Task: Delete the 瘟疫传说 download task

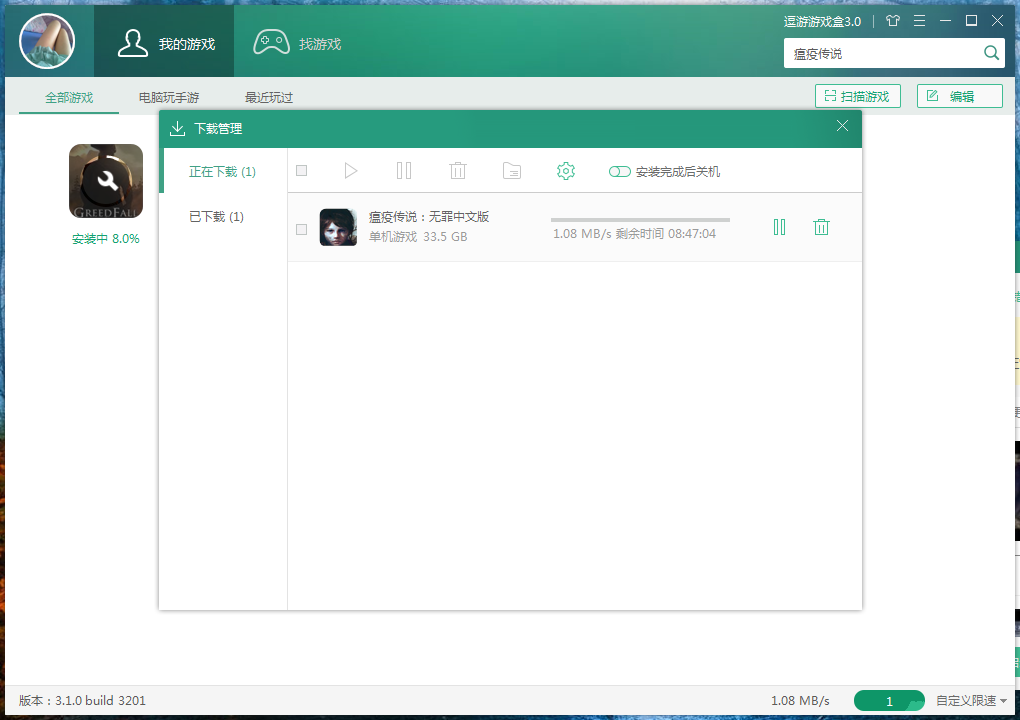Action: pos(822,227)
